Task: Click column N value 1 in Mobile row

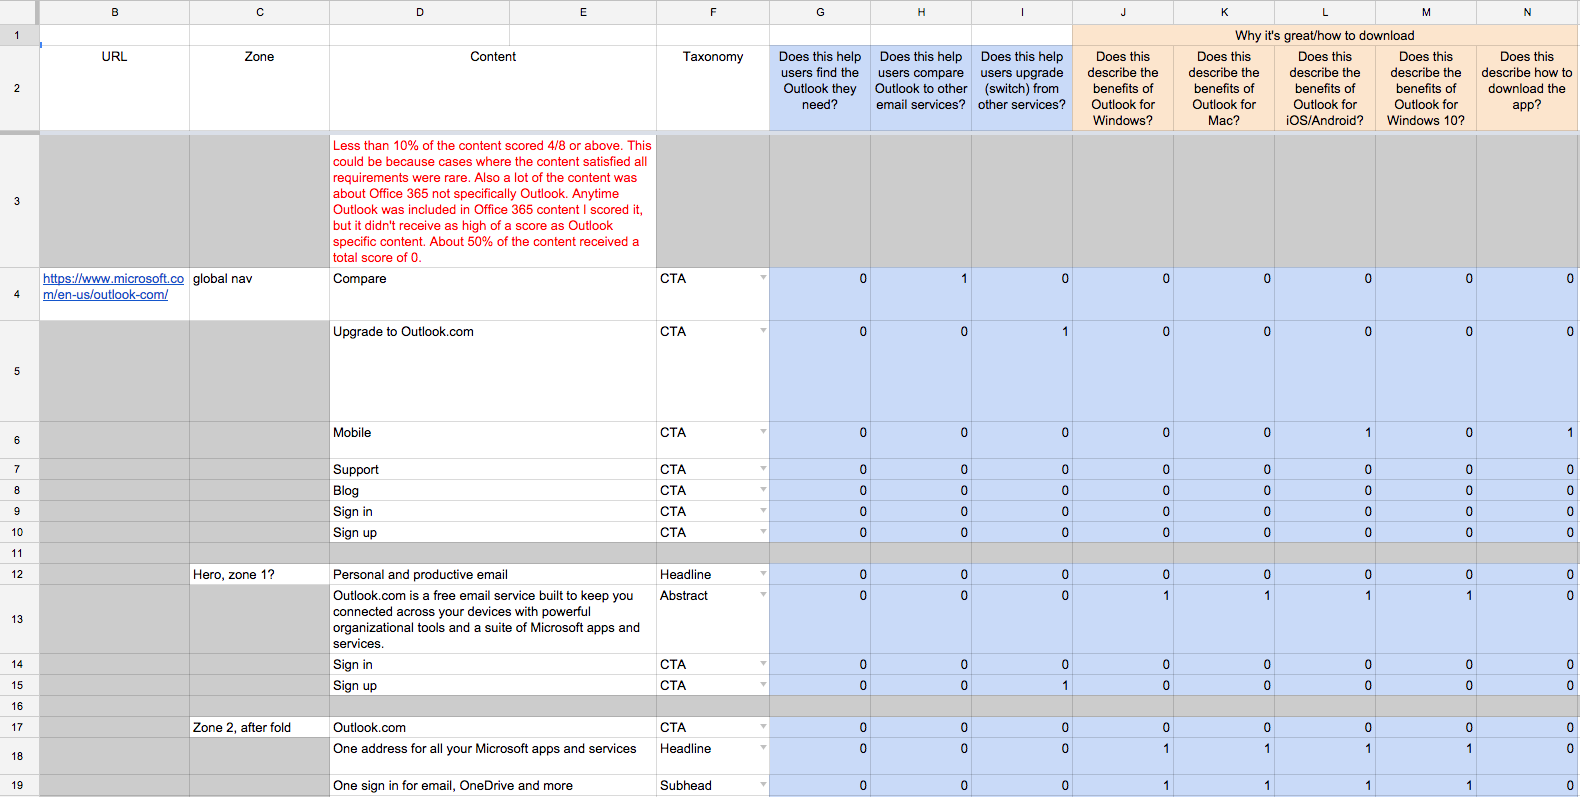Action: (1527, 440)
